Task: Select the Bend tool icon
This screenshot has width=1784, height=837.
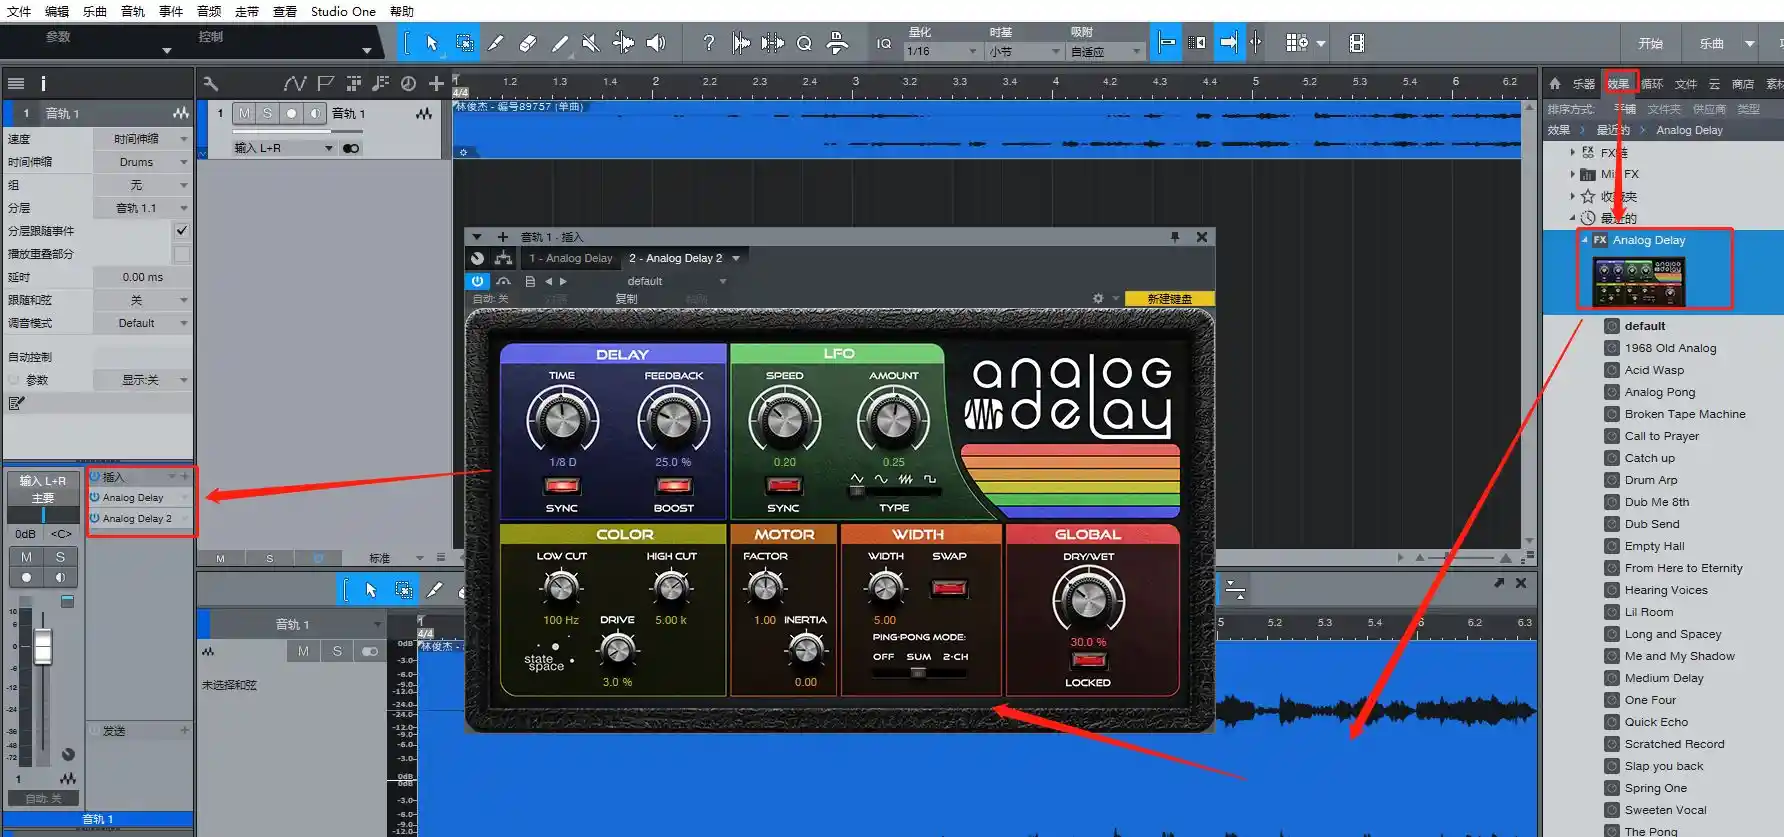Action: 623,43
